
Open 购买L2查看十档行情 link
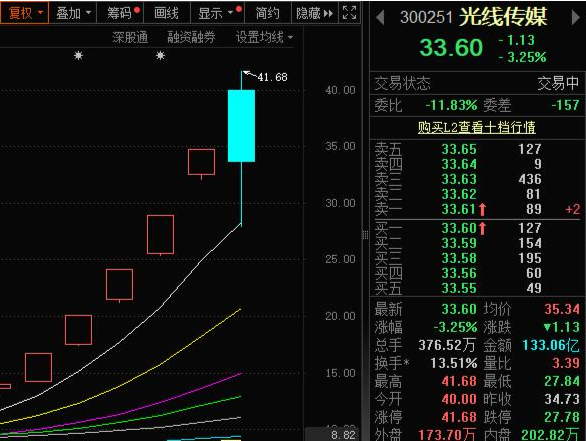476,127
